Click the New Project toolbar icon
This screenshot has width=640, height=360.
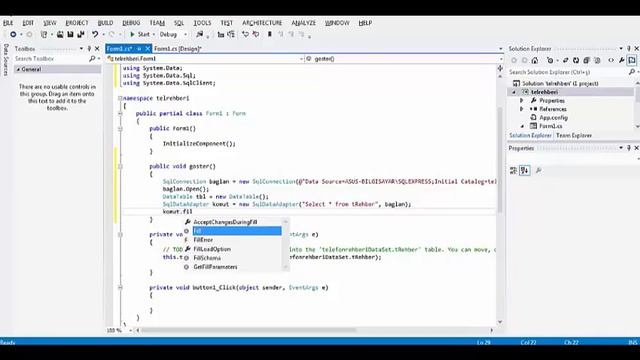44,35
